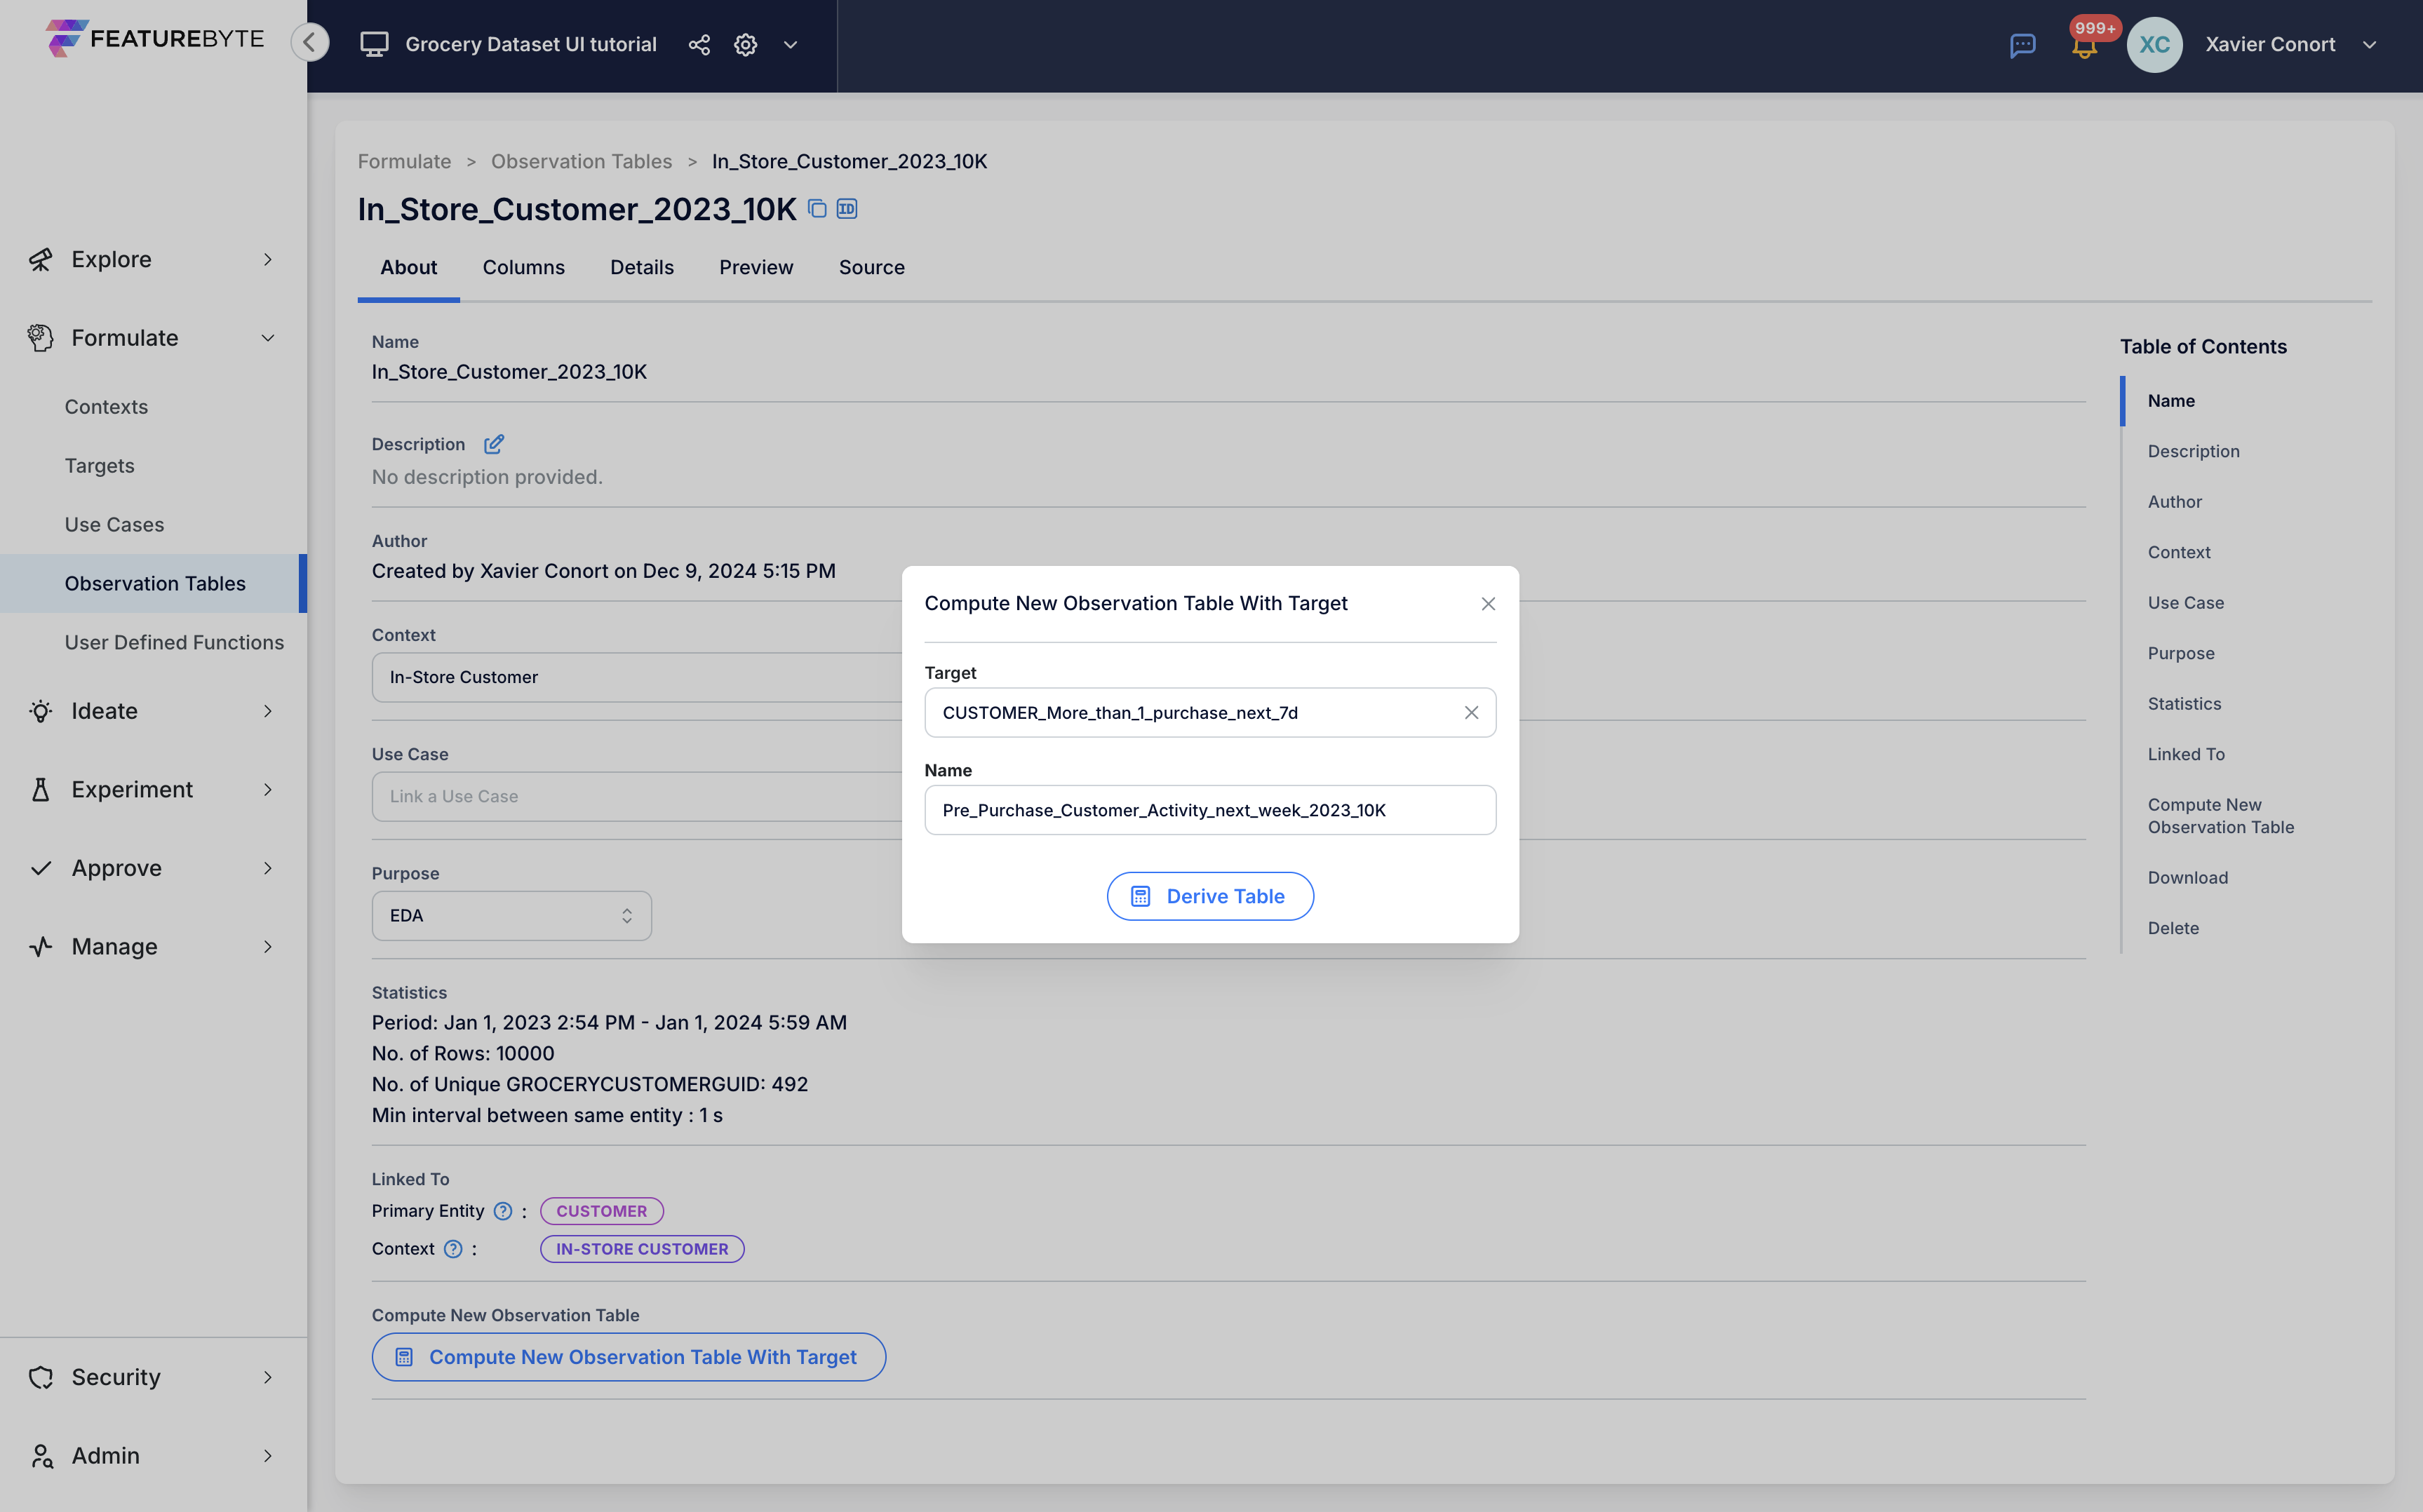Viewport: 2423px width, 1512px height.
Task: Collapse the sidebar with the back arrow
Action: coord(310,42)
